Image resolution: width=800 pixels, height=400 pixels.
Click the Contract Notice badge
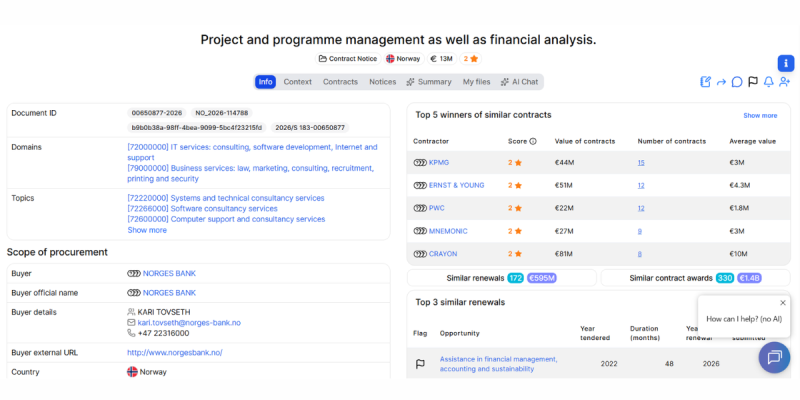click(x=348, y=59)
